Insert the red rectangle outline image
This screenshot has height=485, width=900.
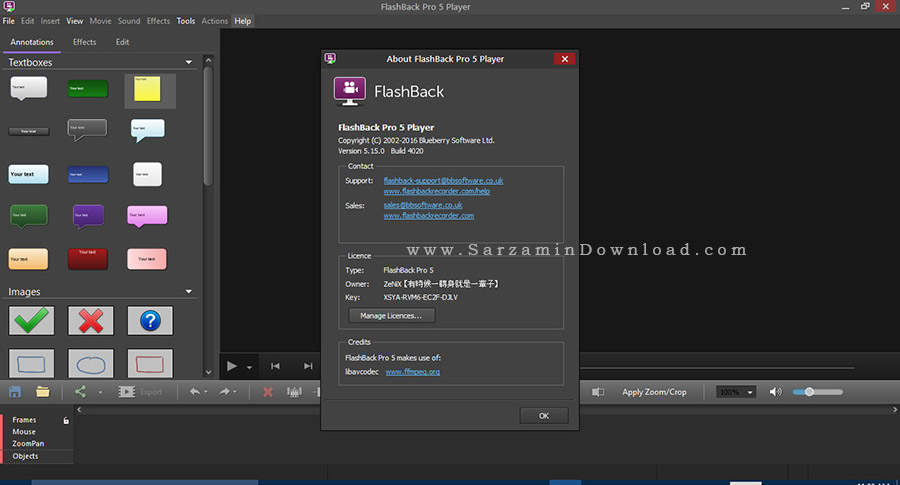click(150, 363)
